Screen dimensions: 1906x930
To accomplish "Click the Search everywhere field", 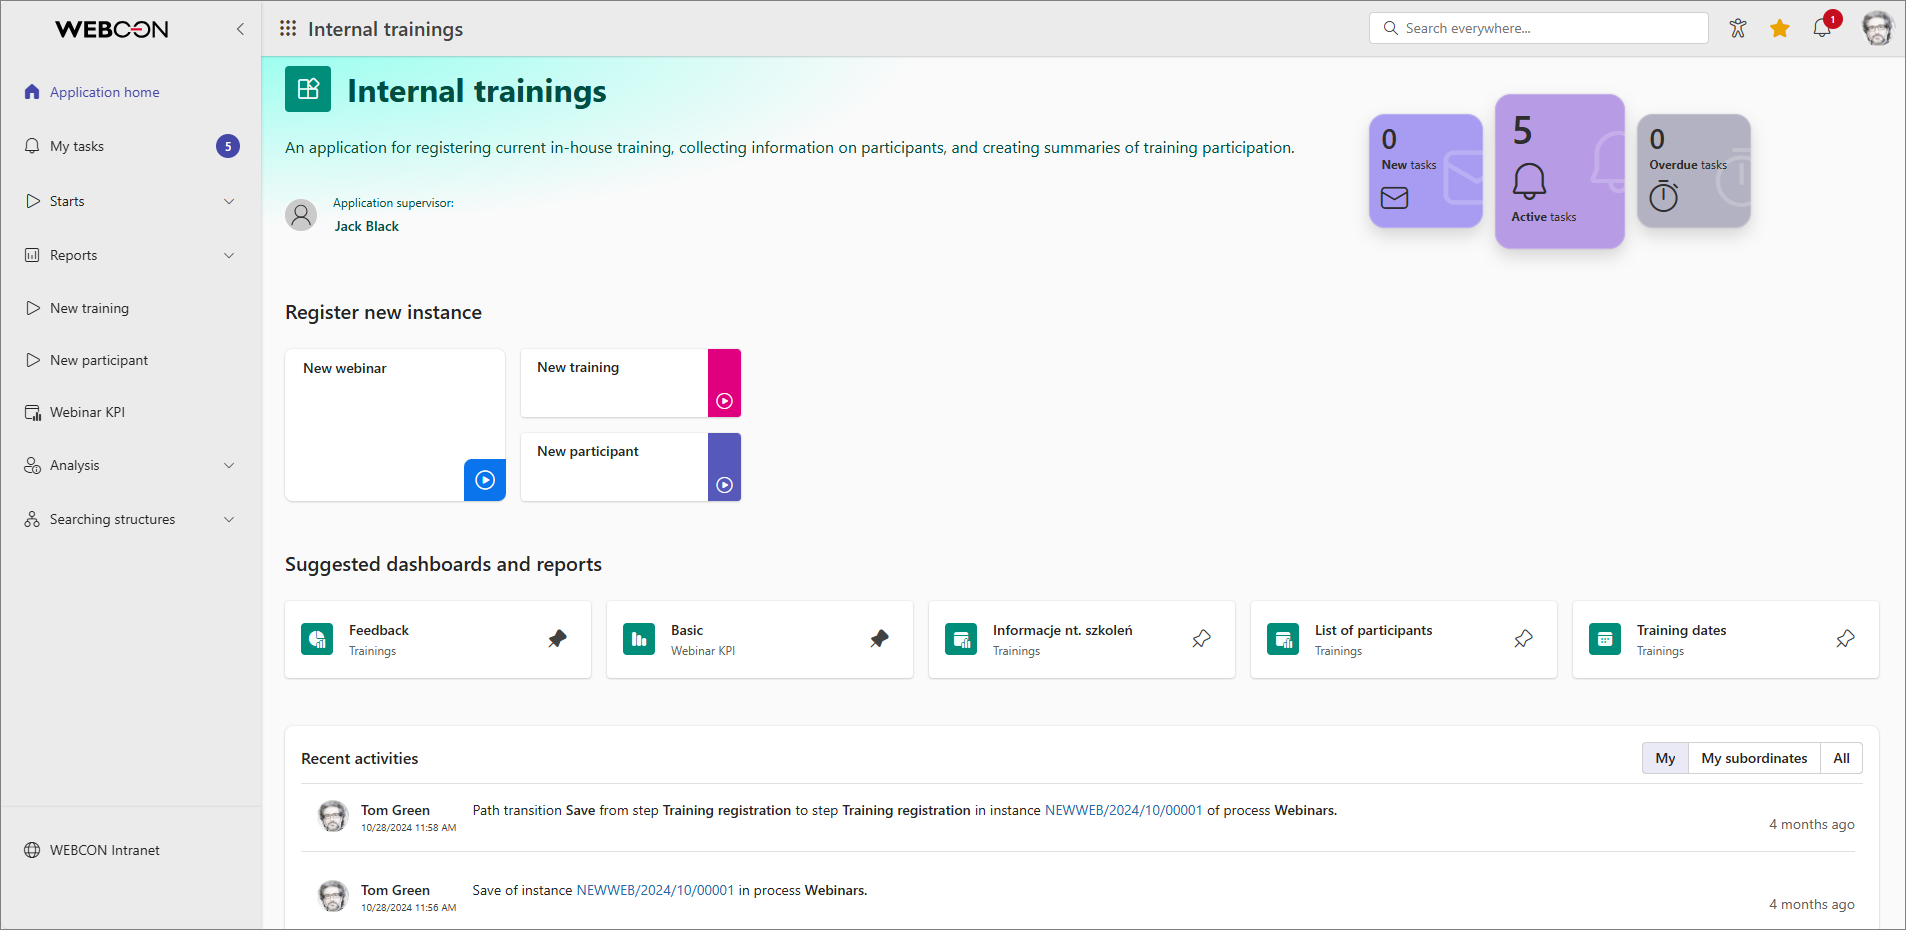I will click(1539, 28).
